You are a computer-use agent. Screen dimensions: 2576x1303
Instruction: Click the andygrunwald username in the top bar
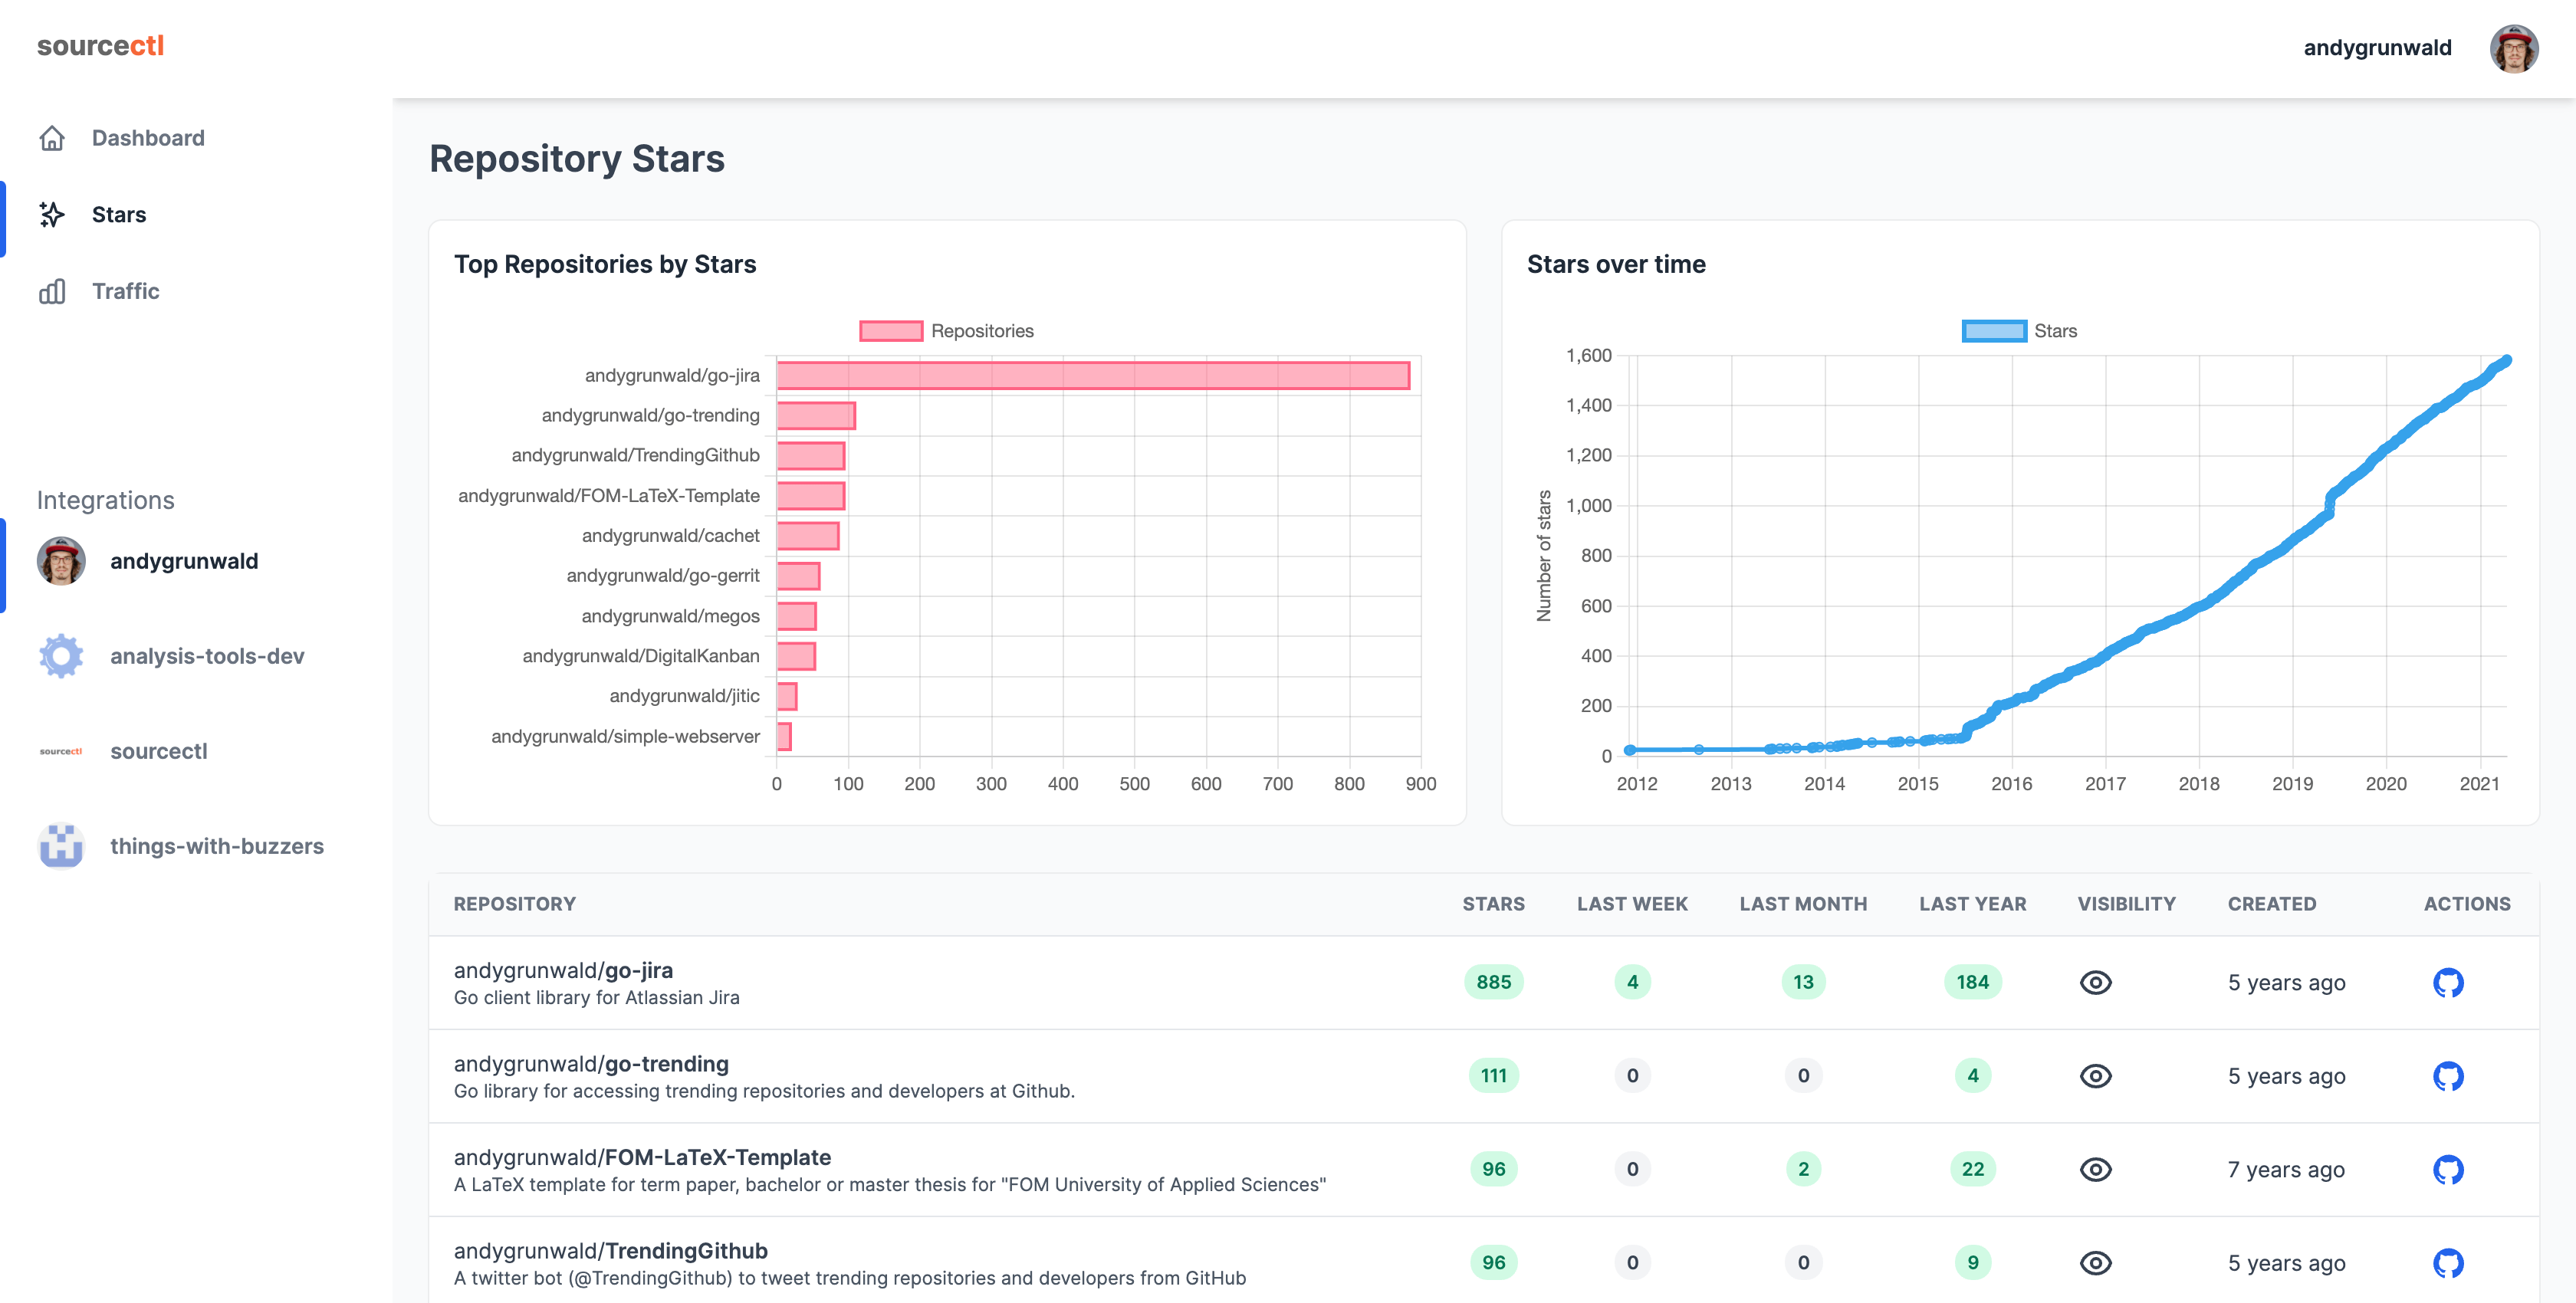(2380, 47)
